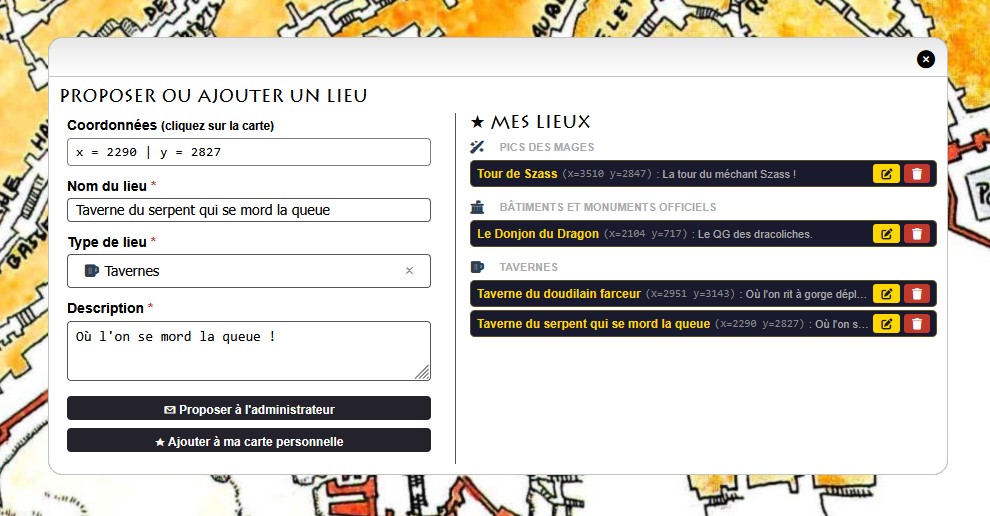Edit Le Donjon du Dragon entry

click(x=886, y=234)
